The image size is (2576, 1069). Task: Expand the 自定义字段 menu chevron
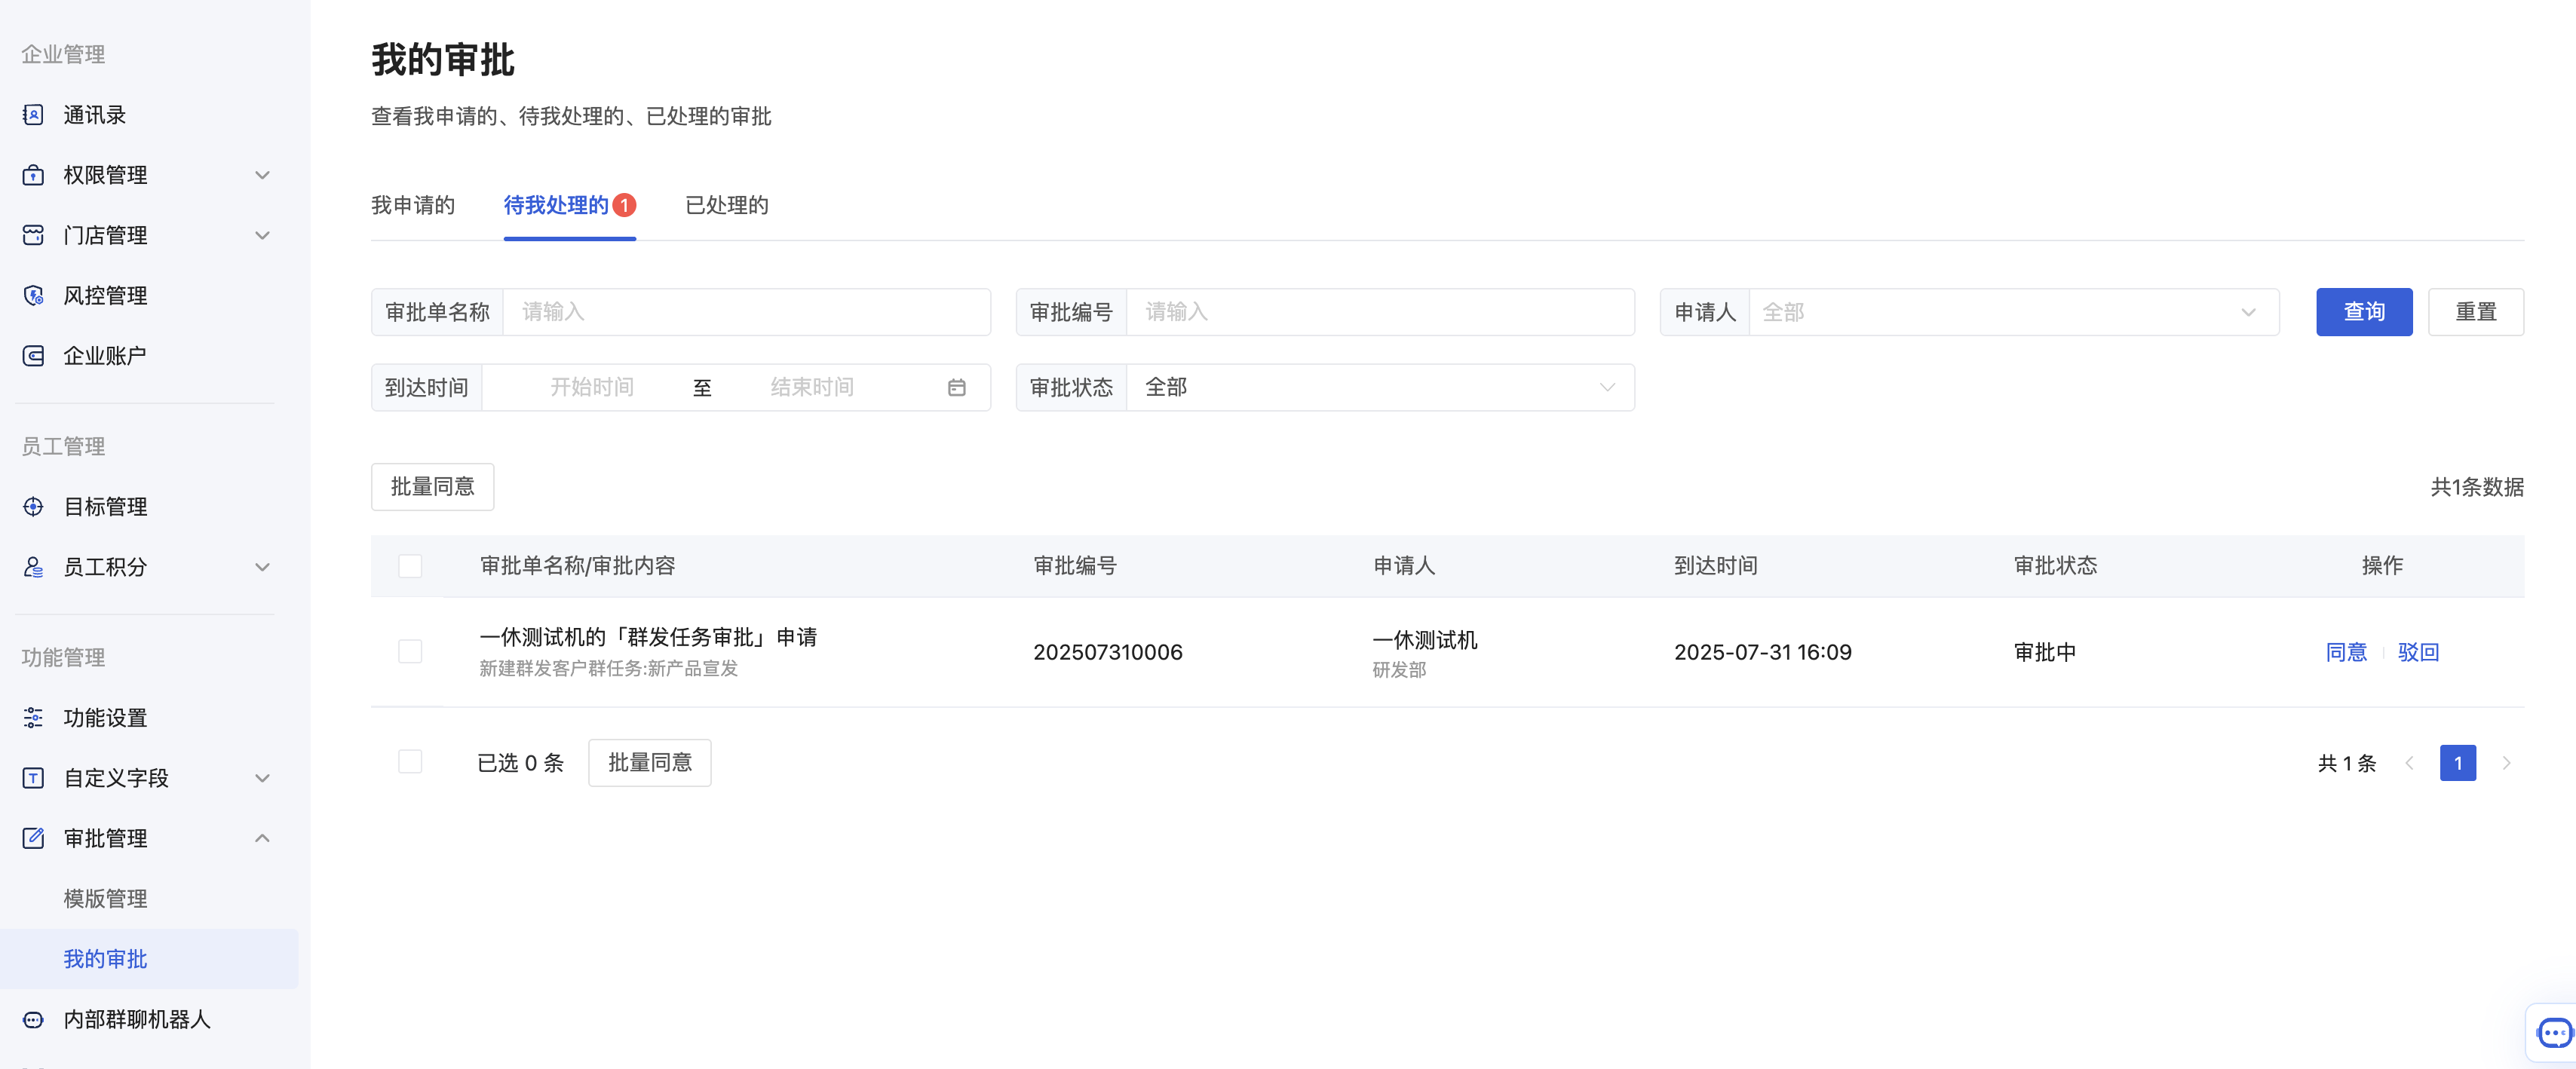click(262, 778)
